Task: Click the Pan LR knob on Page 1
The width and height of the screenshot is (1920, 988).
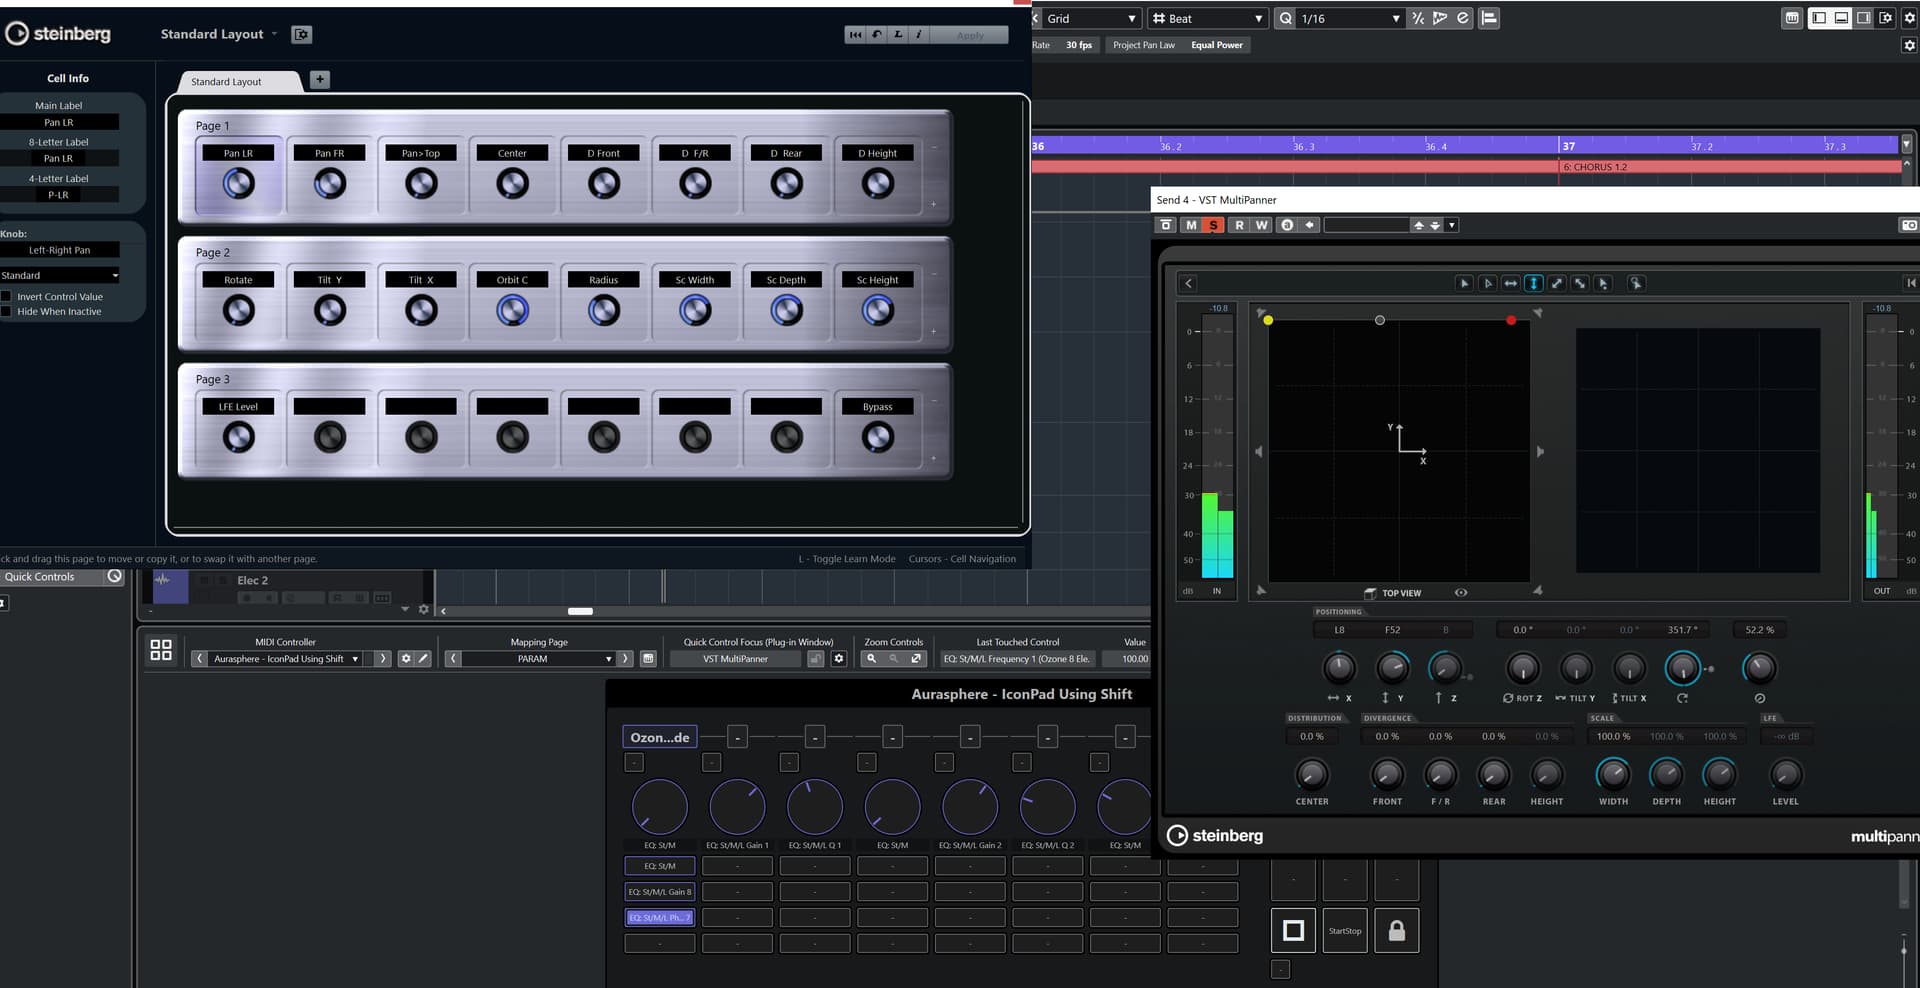Action: pos(238,184)
